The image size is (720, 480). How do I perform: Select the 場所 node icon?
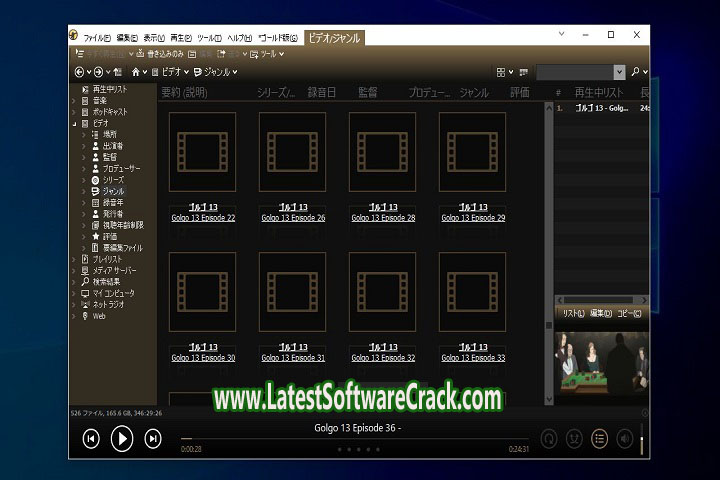coord(95,135)
